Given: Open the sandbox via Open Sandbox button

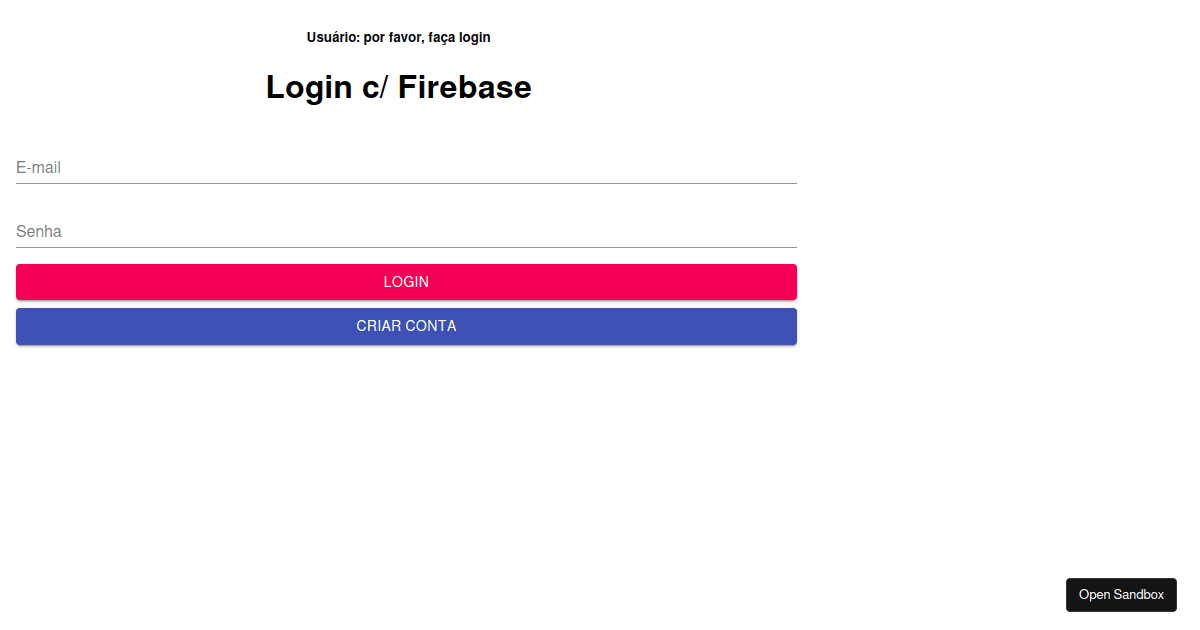Looking at the screenshot, I should tap(1121, 594).
